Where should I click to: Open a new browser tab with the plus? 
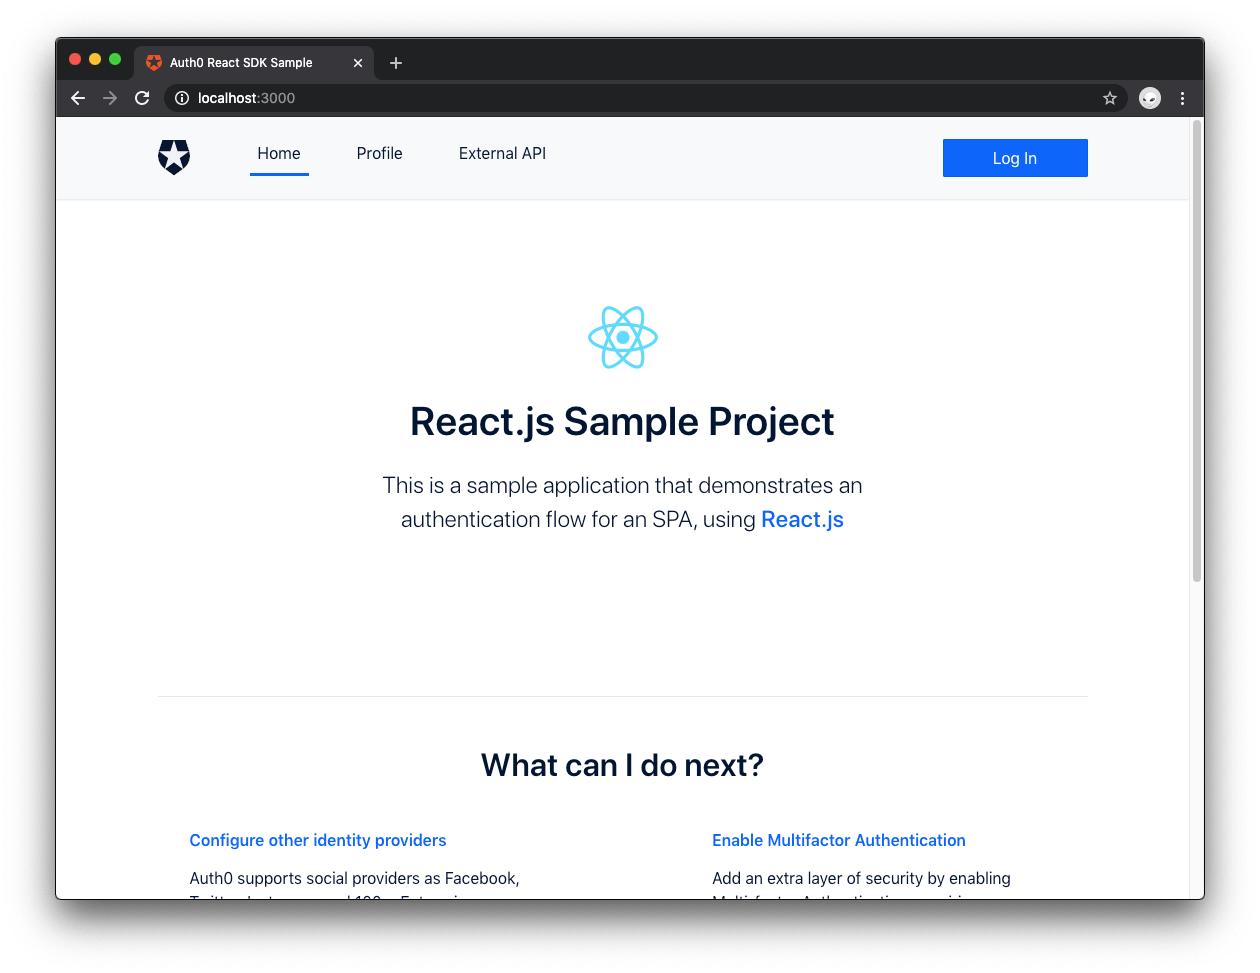pyautogui.click(x=395, y=62)
